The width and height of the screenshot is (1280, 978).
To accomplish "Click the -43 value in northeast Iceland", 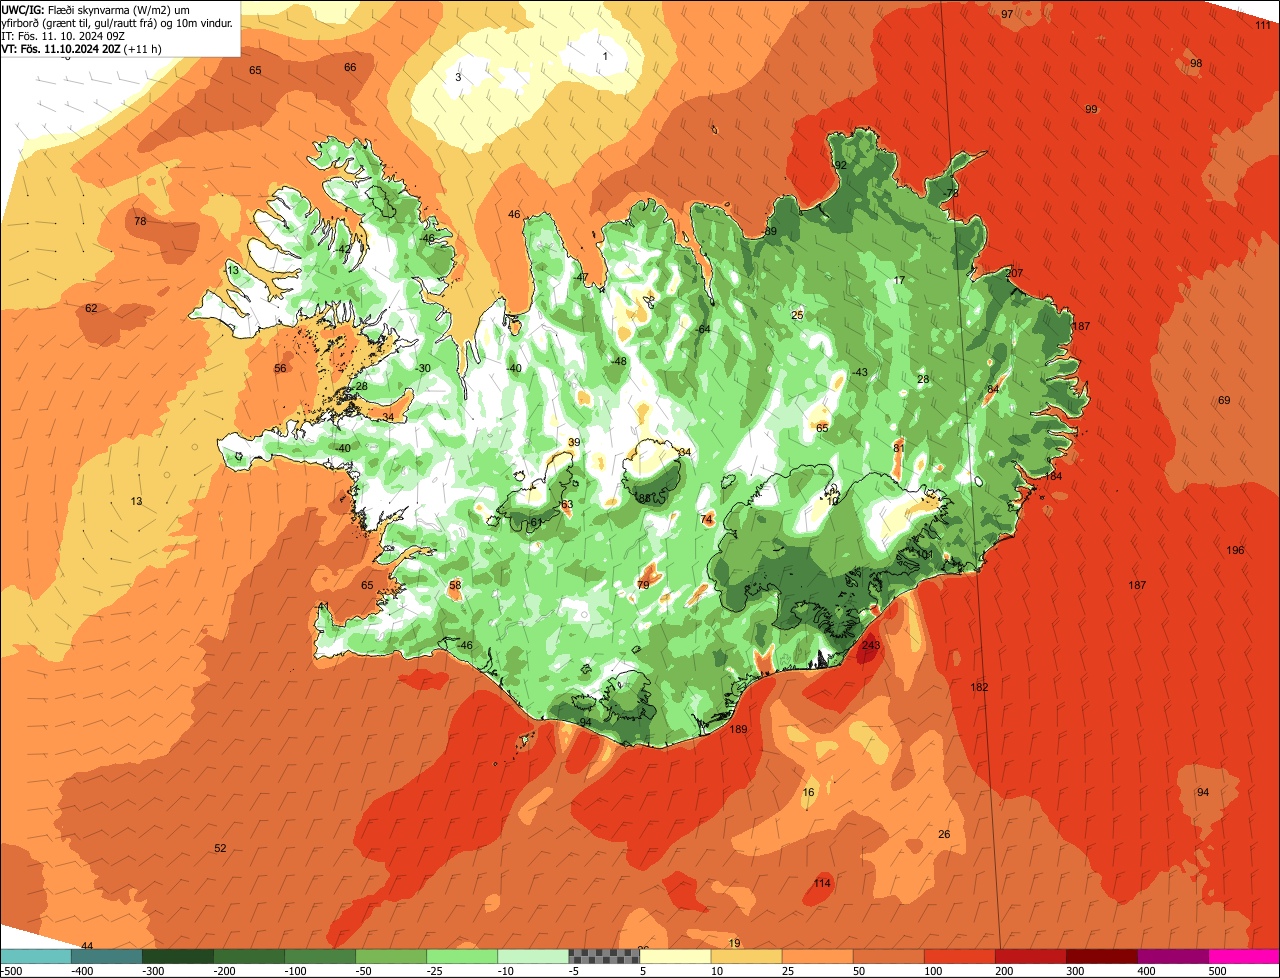I will tap(859, 372).
